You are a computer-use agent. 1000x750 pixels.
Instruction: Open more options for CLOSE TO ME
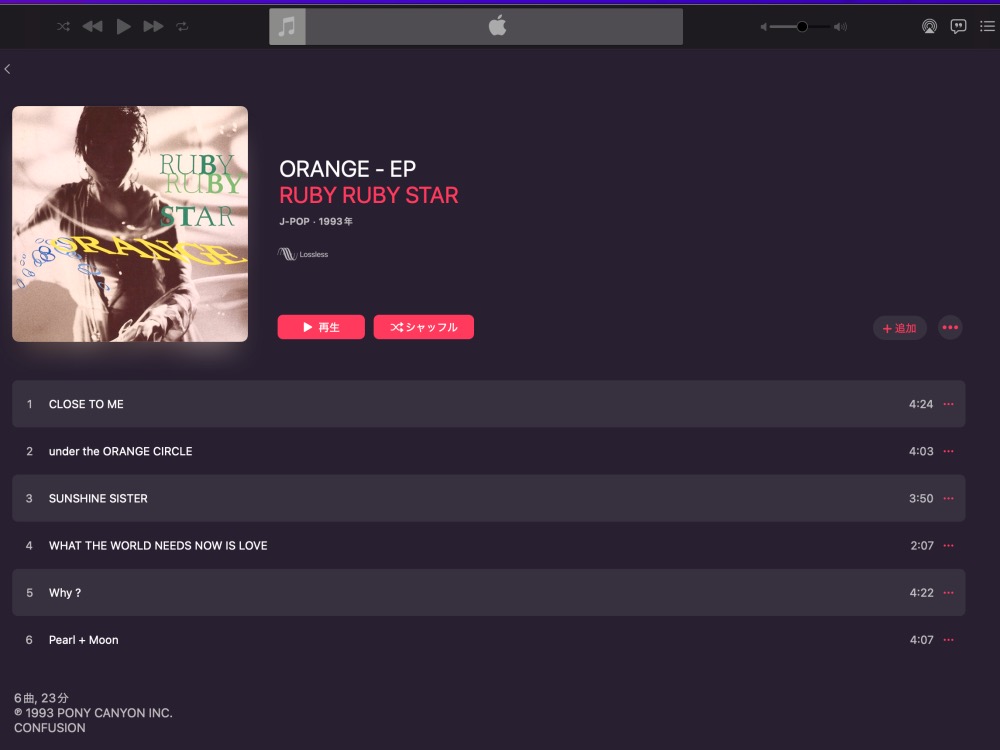[x=948, y=404]
